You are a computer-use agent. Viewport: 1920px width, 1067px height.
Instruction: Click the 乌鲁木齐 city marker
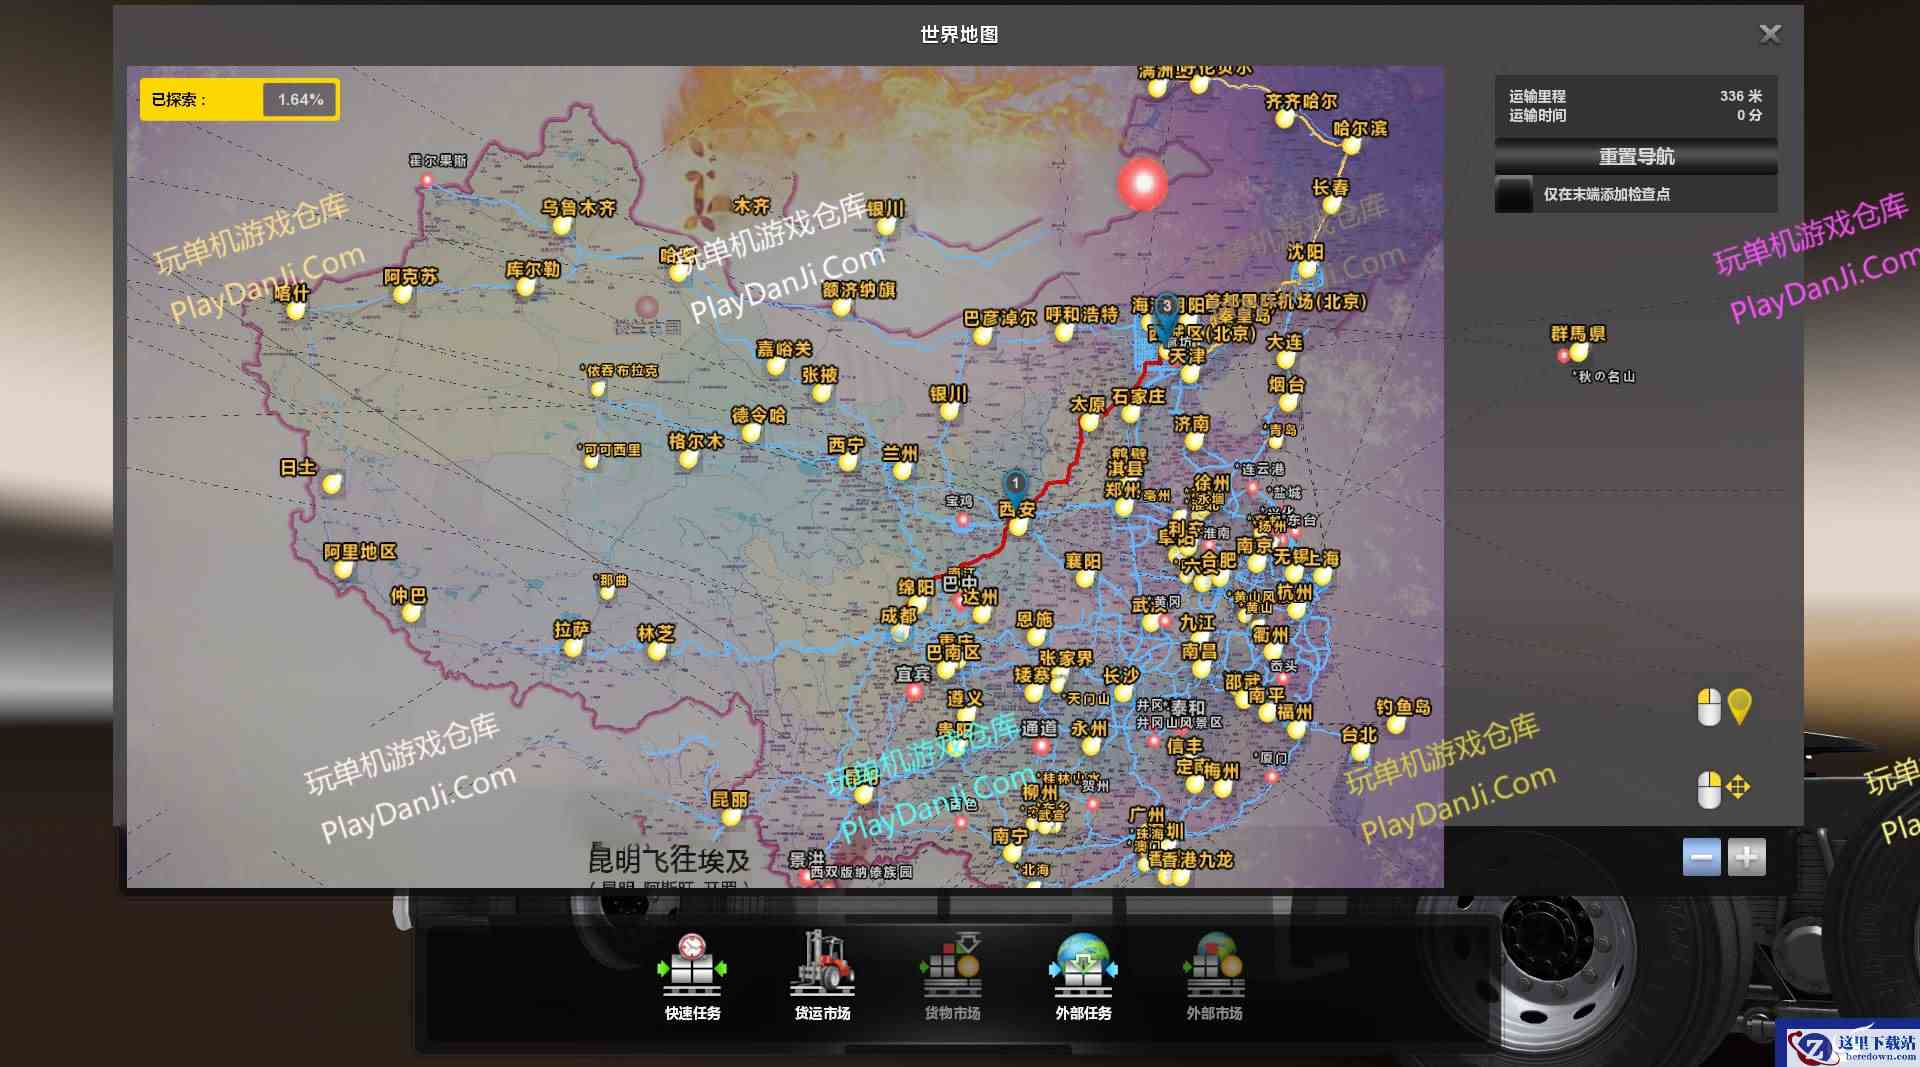[x=562, y=226]
